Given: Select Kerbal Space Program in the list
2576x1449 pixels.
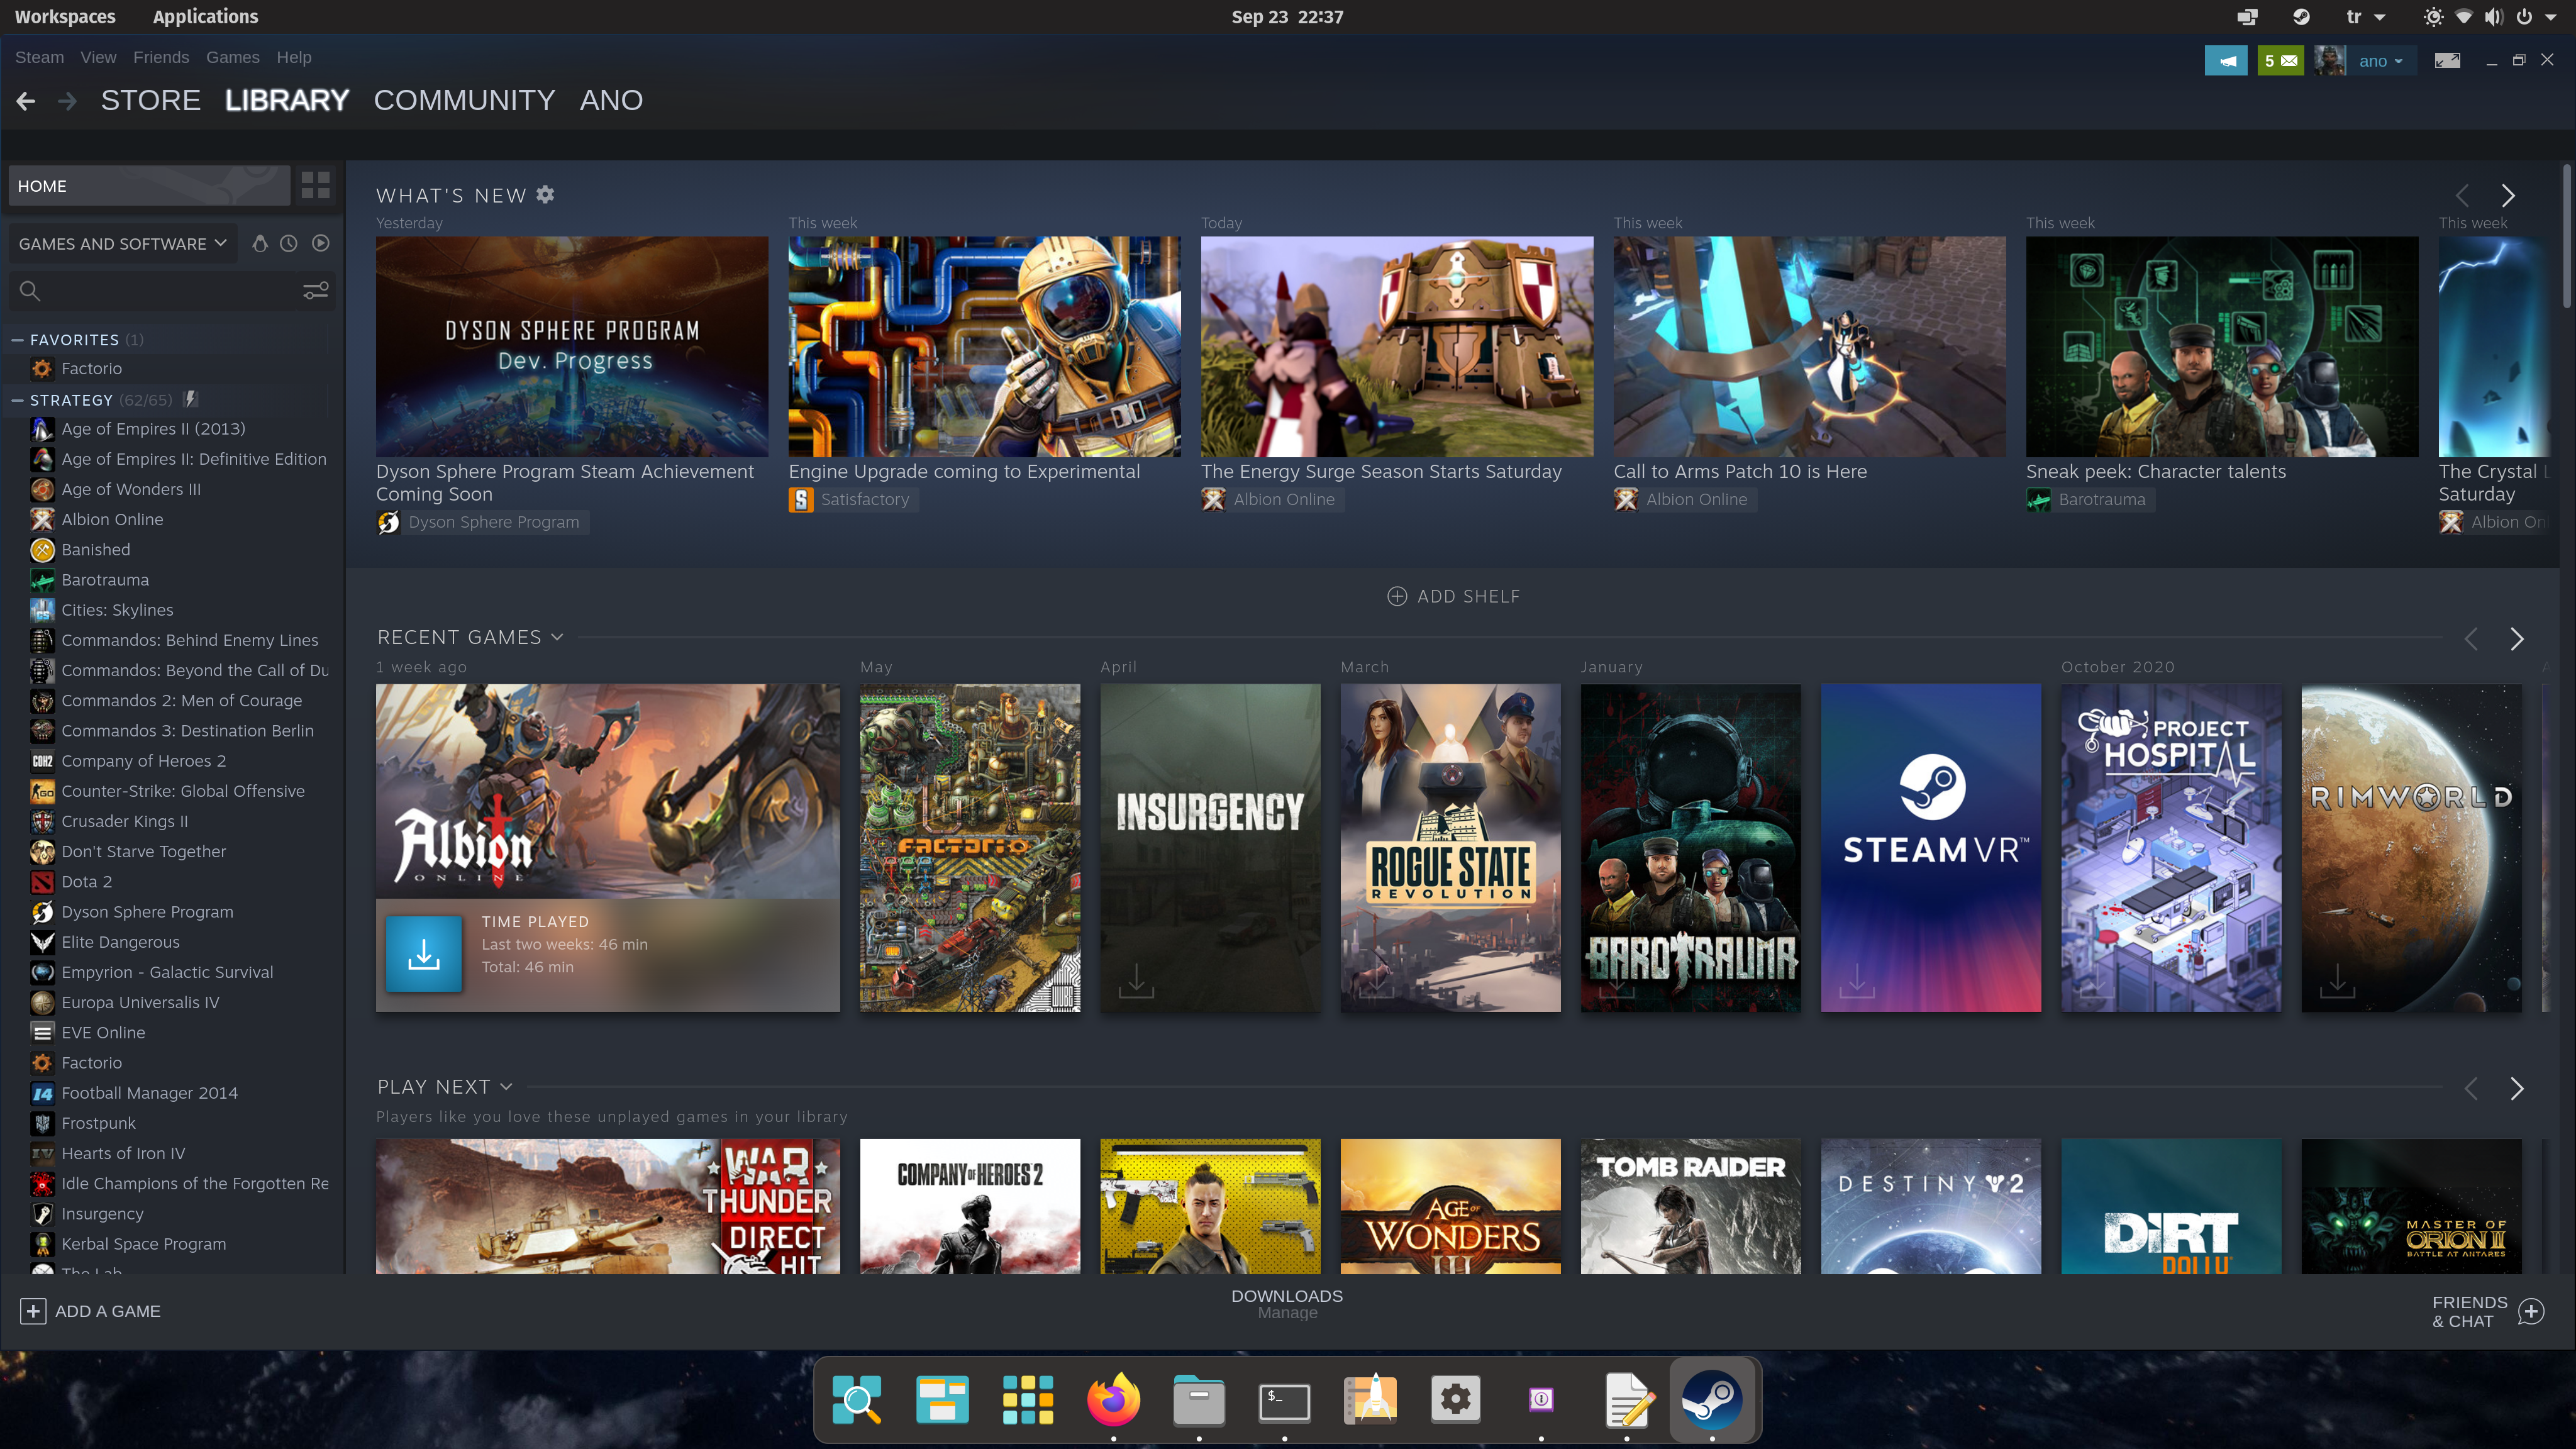Looking at the screenshot, I should coord(143,1244).
